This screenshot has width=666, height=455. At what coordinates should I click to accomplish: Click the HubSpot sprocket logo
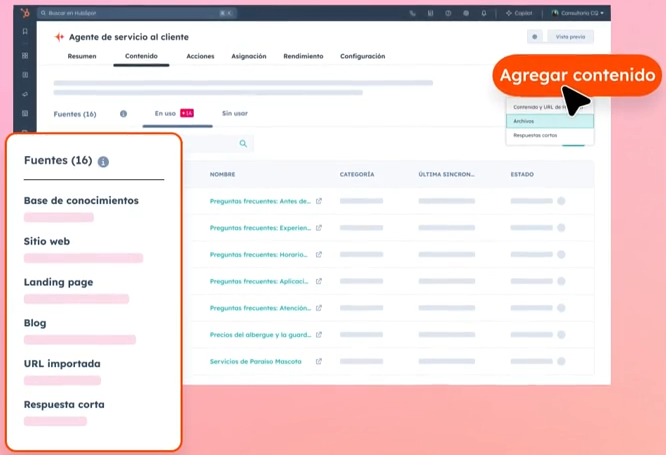click(25, 13)
